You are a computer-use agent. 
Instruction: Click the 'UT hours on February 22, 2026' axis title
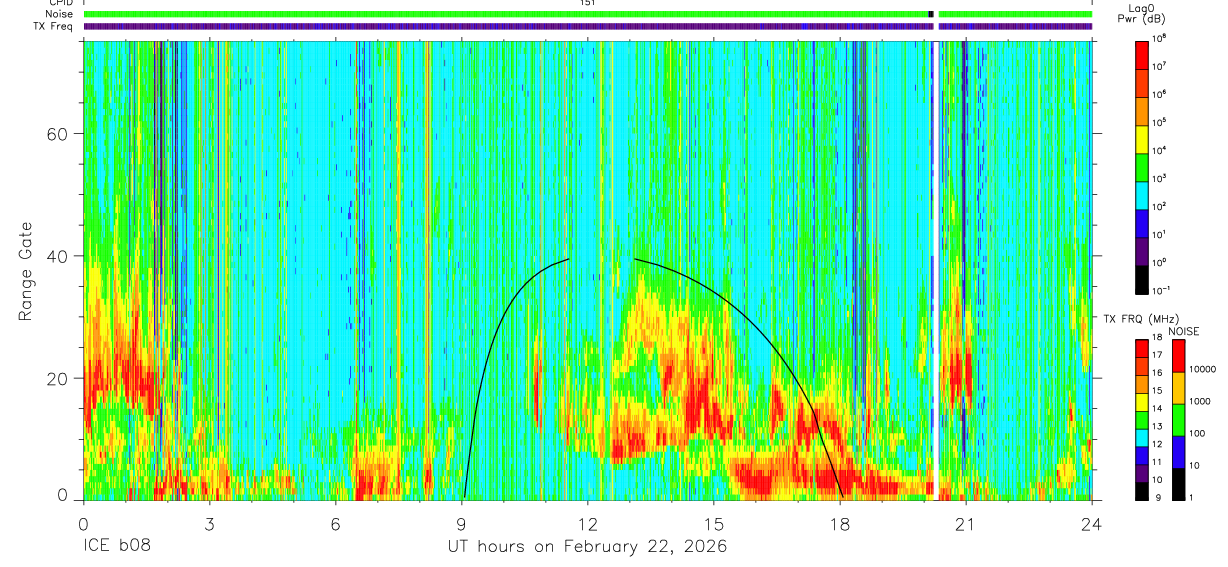coord(586,547)
